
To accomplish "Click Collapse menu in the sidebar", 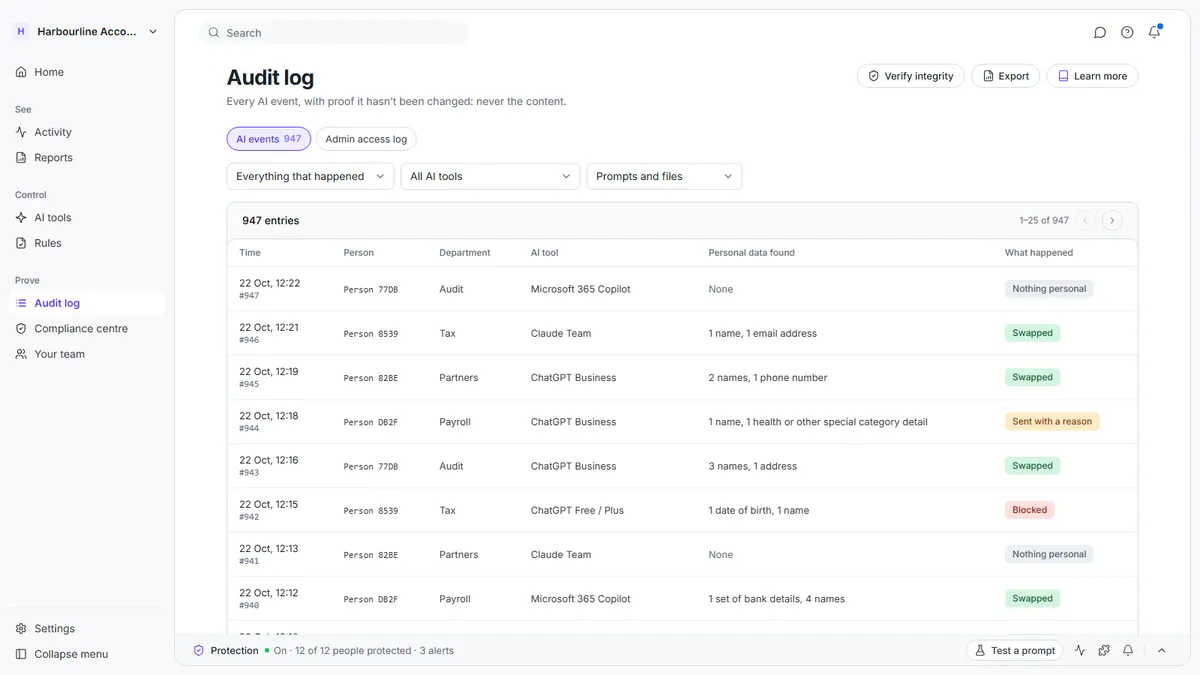I will point(85,654).
